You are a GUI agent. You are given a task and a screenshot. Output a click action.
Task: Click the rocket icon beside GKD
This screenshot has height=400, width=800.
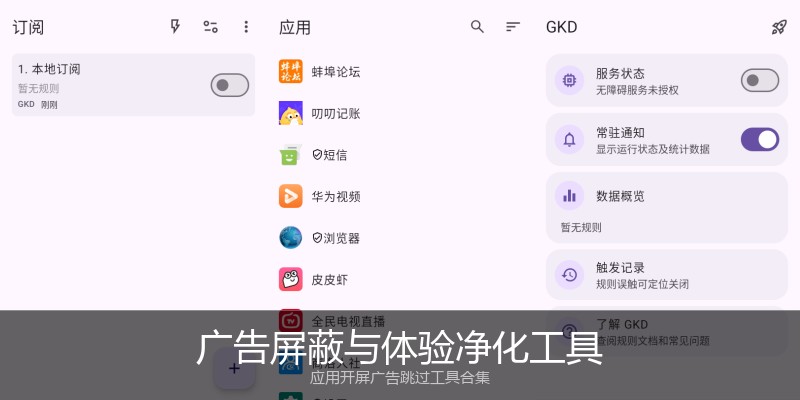[779, 27]
